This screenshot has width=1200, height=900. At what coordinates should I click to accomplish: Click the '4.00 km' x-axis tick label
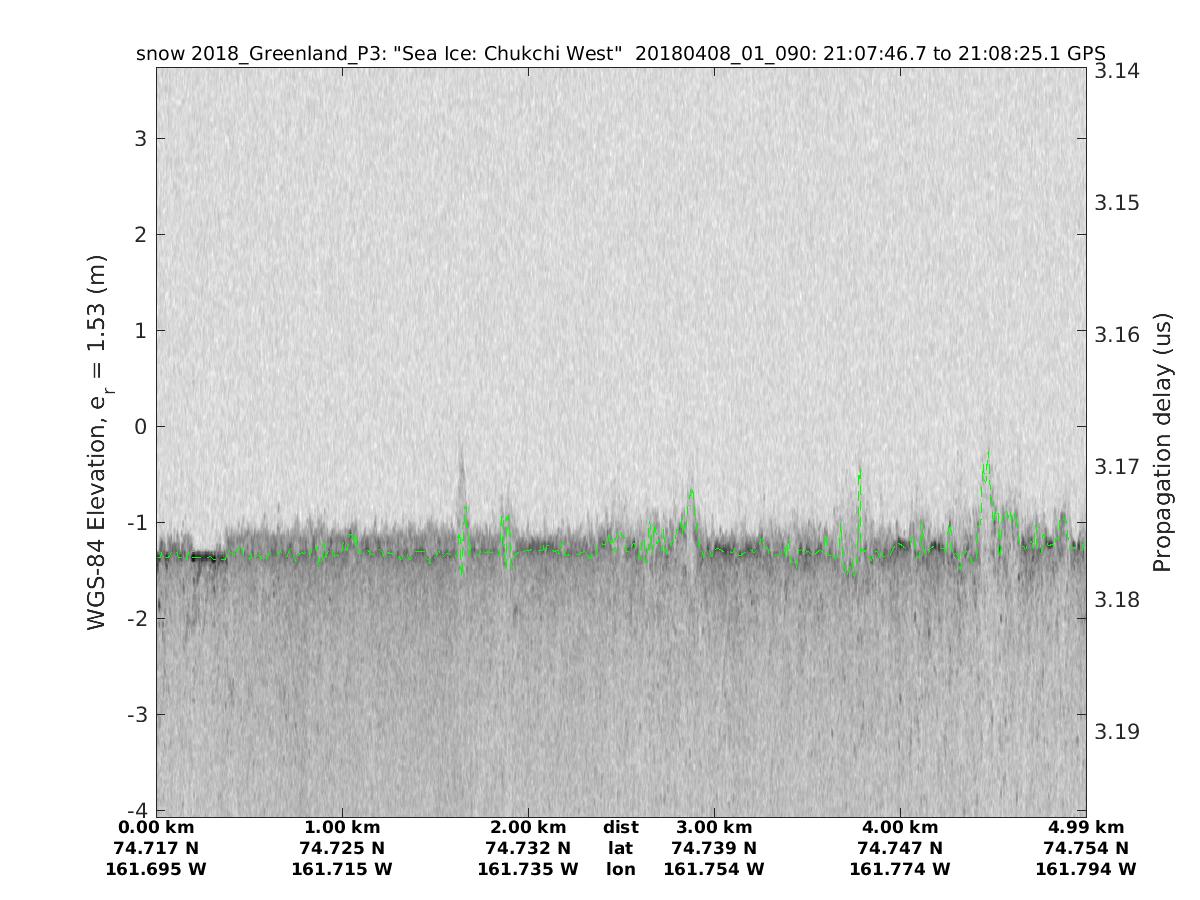[x=899, y=827]
